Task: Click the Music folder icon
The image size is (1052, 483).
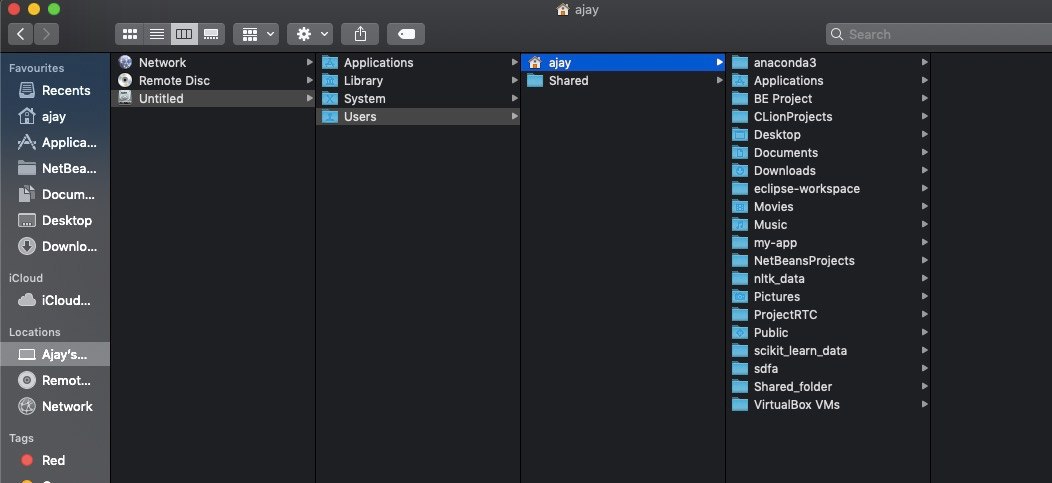Action: 739,225
